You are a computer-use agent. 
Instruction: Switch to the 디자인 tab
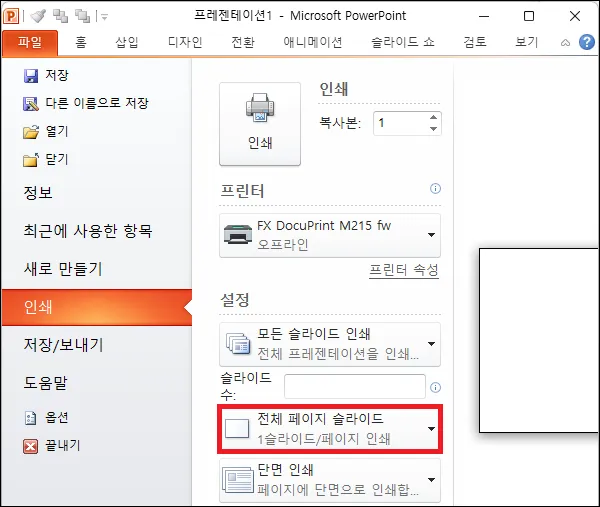(x=185, y=42)
